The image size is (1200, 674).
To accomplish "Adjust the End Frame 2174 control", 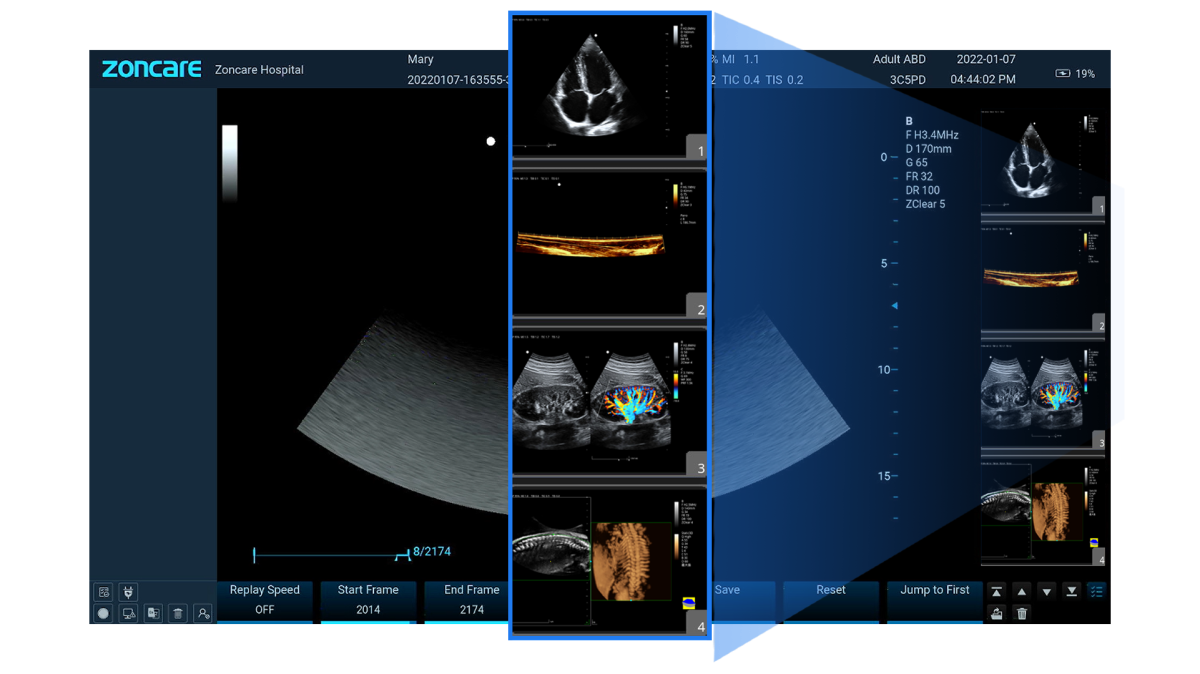I will 472,600.
